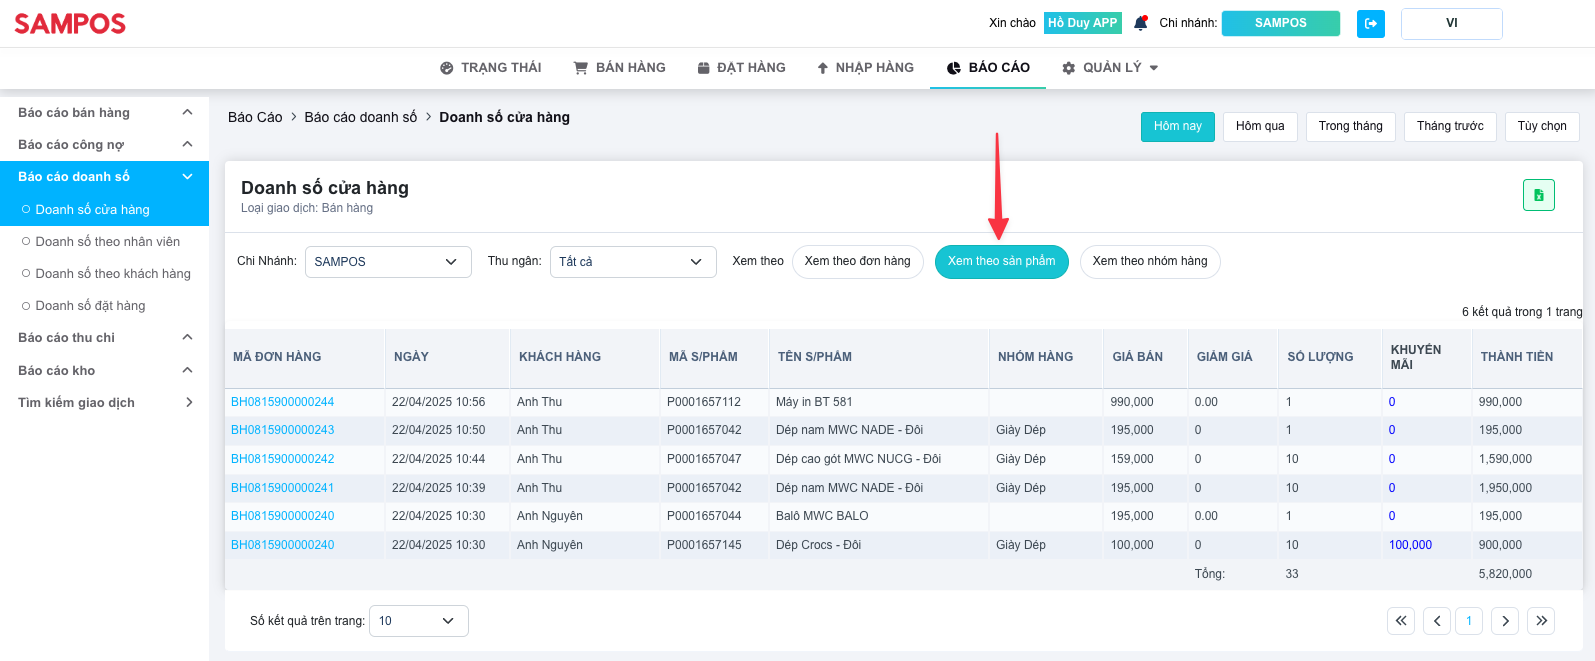Switch language via VI button
This screenshot has width=1595, height=661.
click(x=1452, y=23)
